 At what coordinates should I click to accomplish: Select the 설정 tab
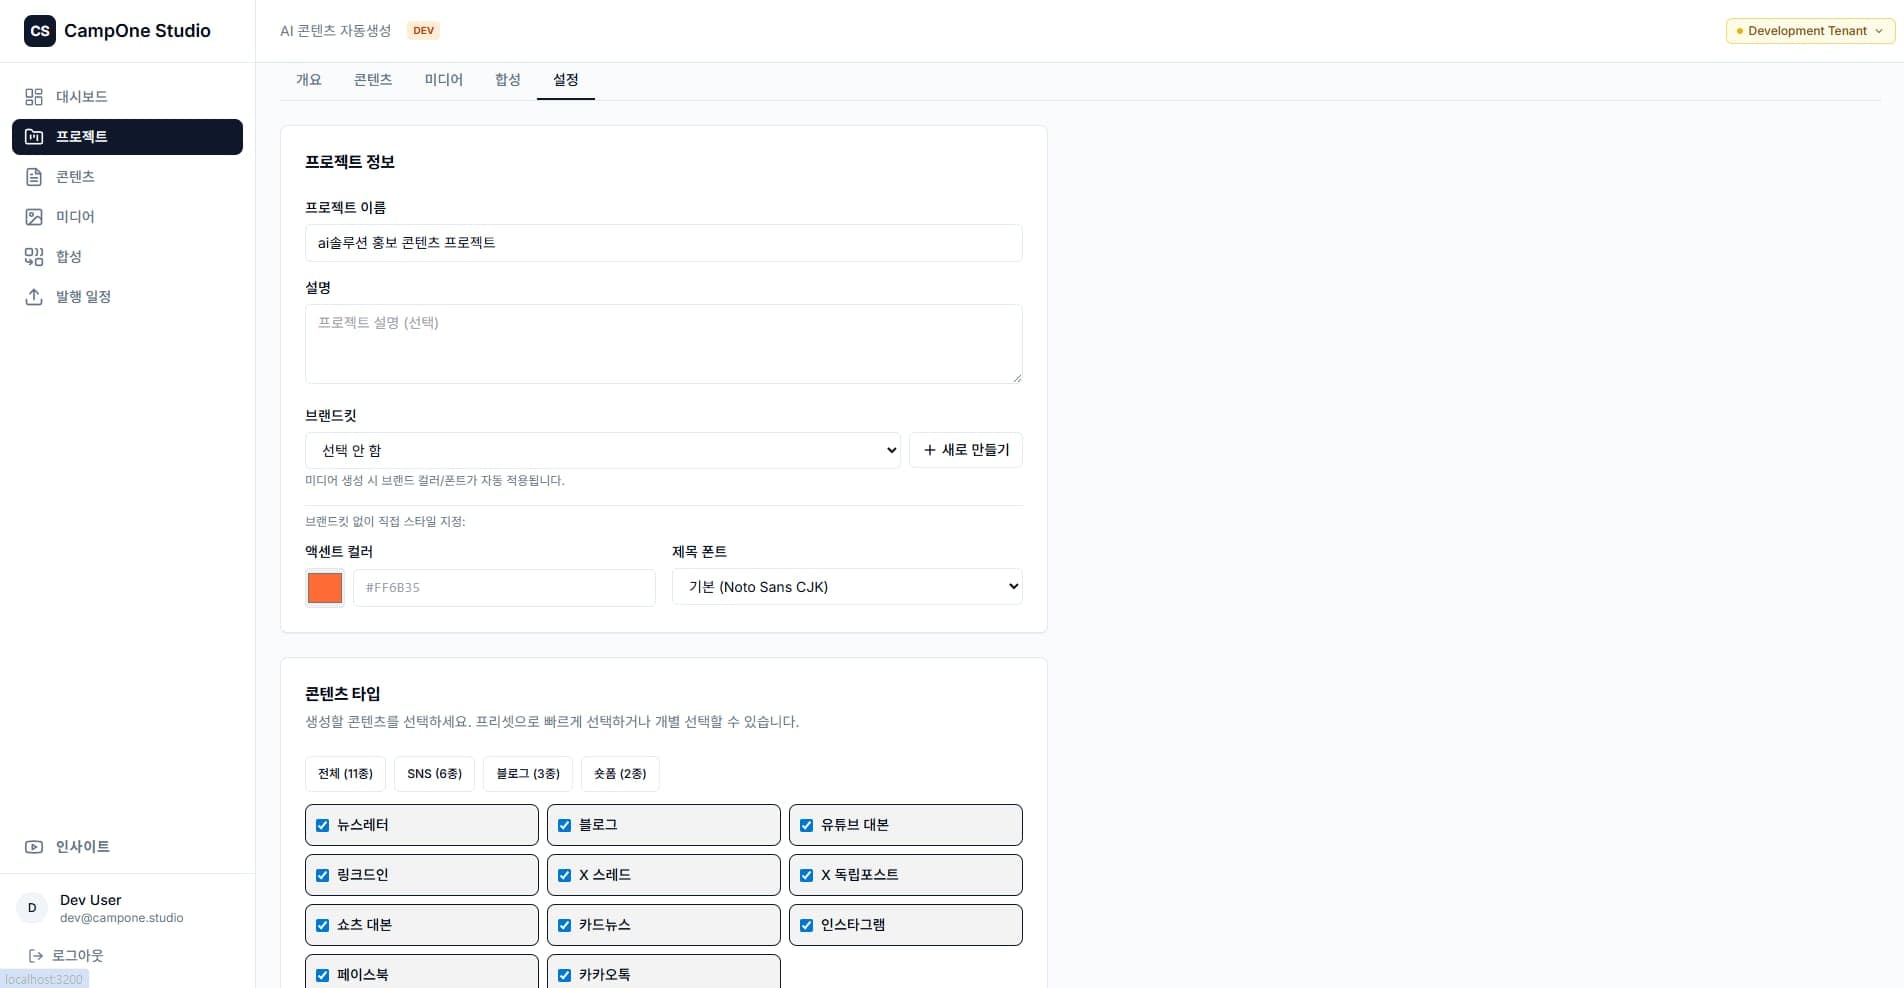[x=566, y=80]
